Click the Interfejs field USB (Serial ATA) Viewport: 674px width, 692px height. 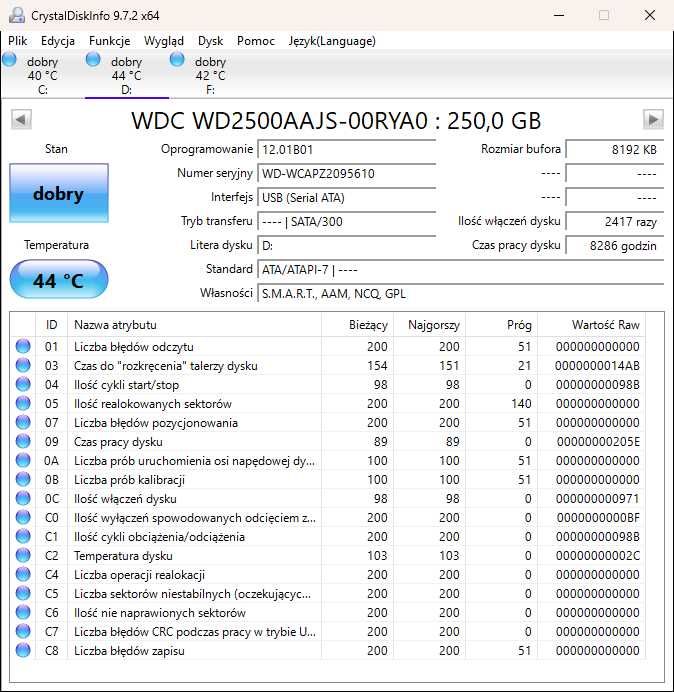[x=347, y=198]
